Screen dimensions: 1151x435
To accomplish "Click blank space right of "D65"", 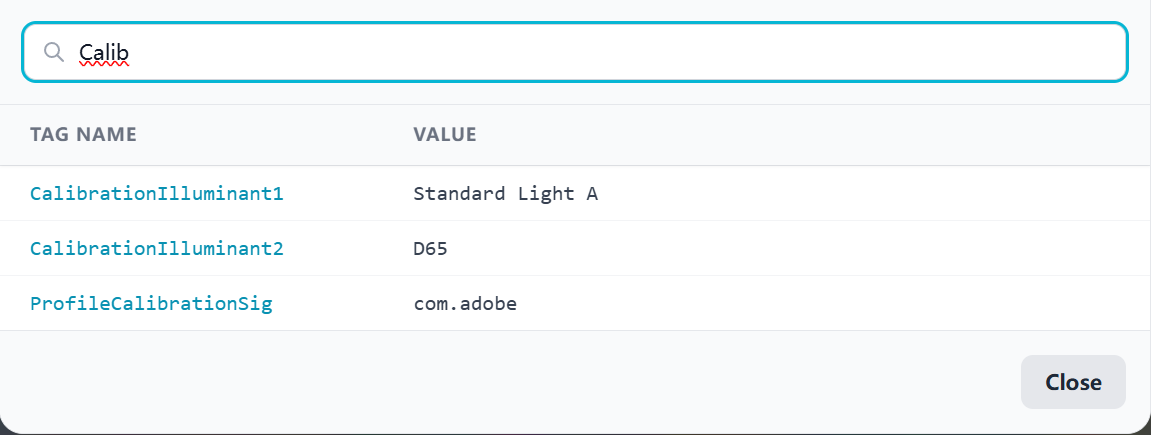I will (800, 249).
